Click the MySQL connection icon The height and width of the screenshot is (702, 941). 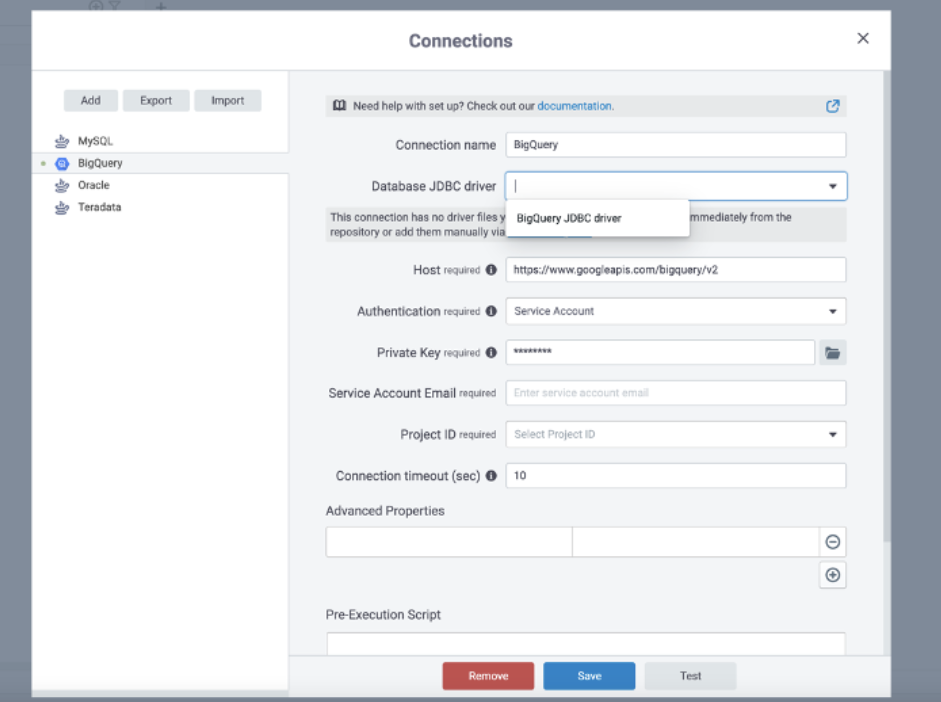62,142
